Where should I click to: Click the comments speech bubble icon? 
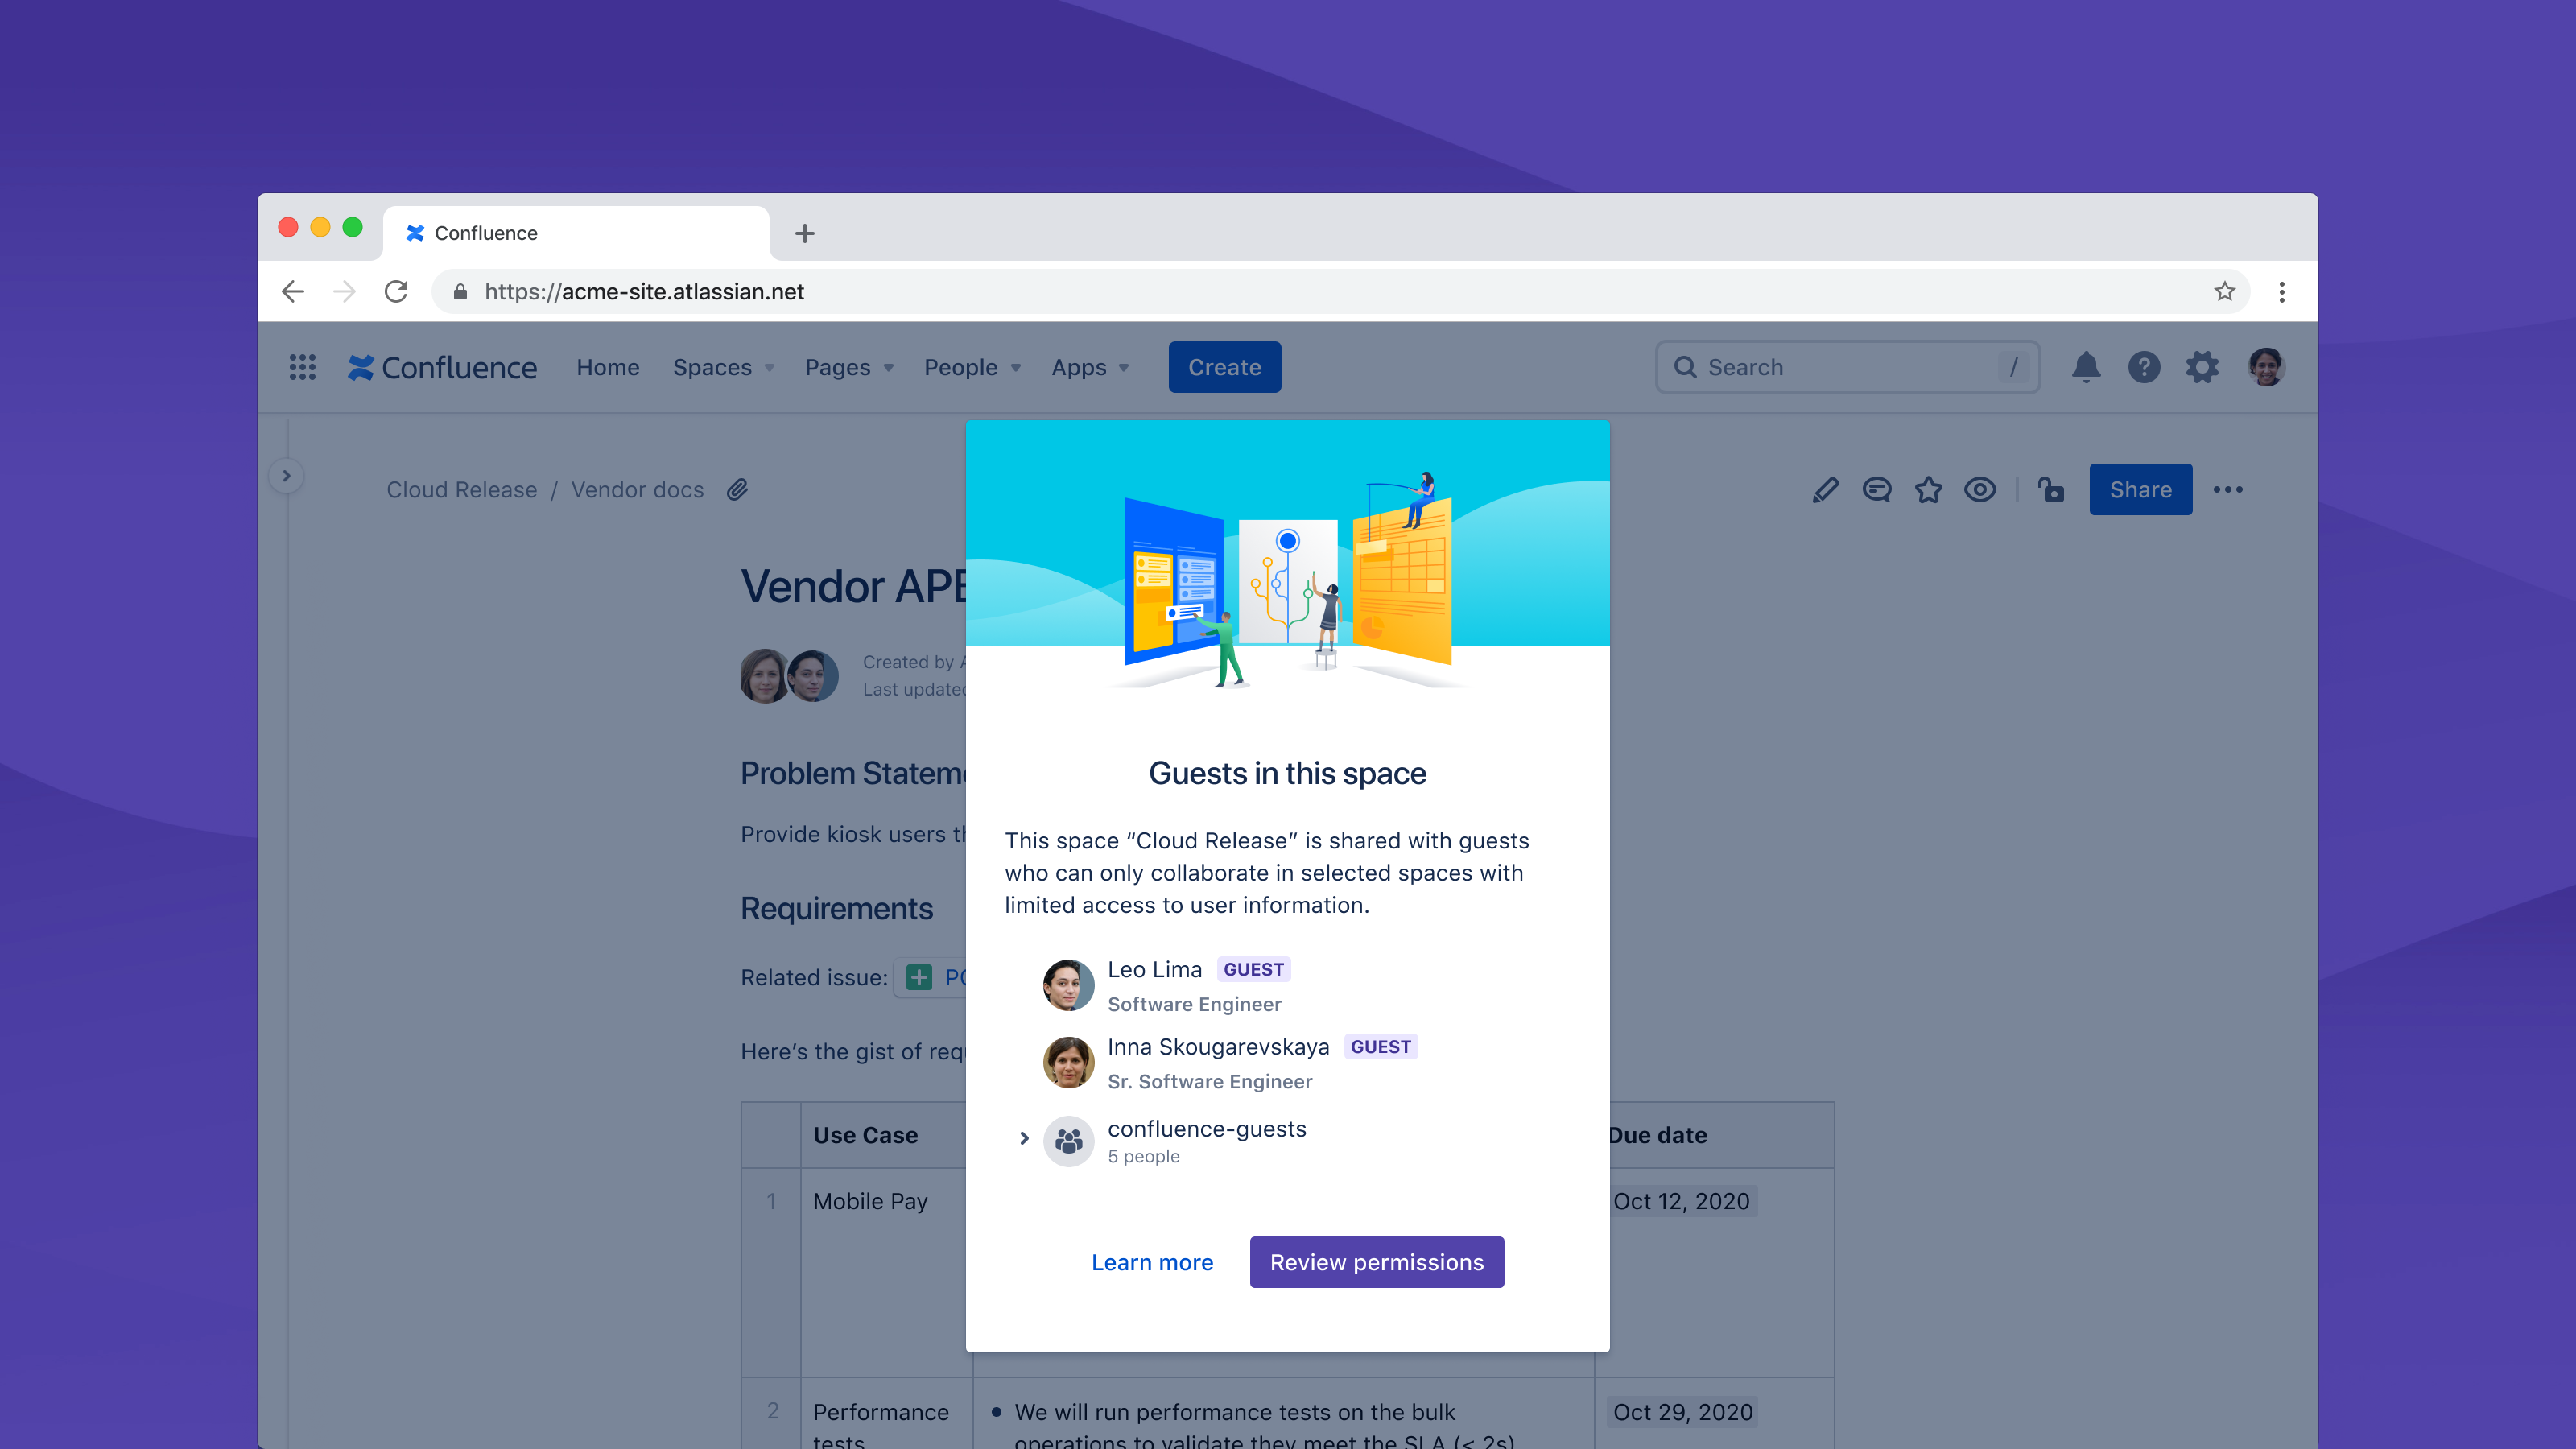[1876, 490]
